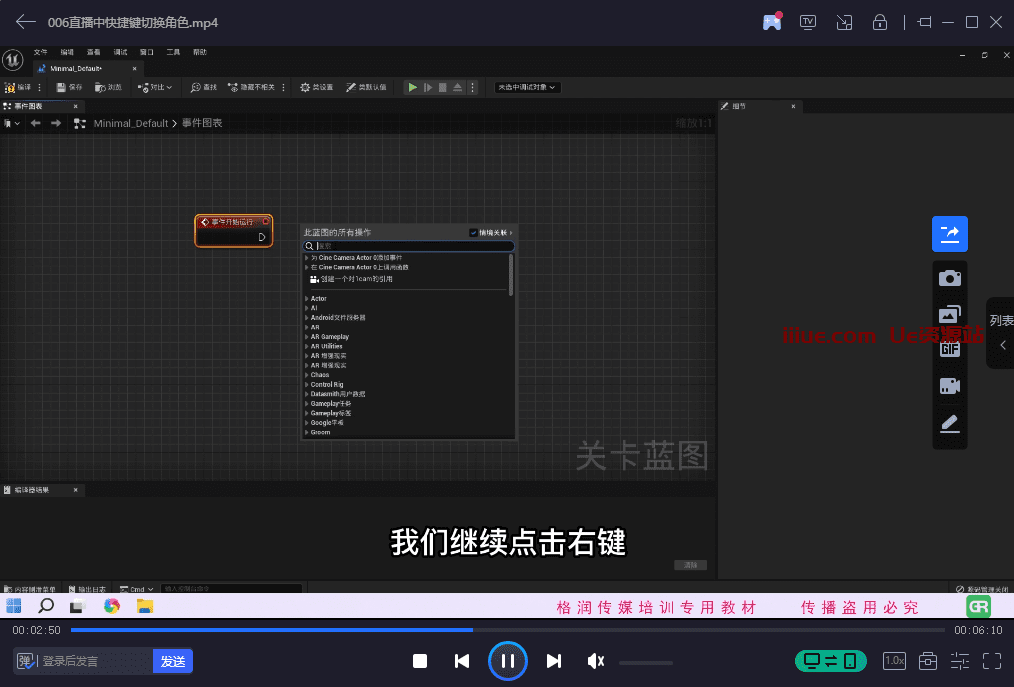Enter fullscreen mode in the player
1014x687 pixels.
coord(992,661)
